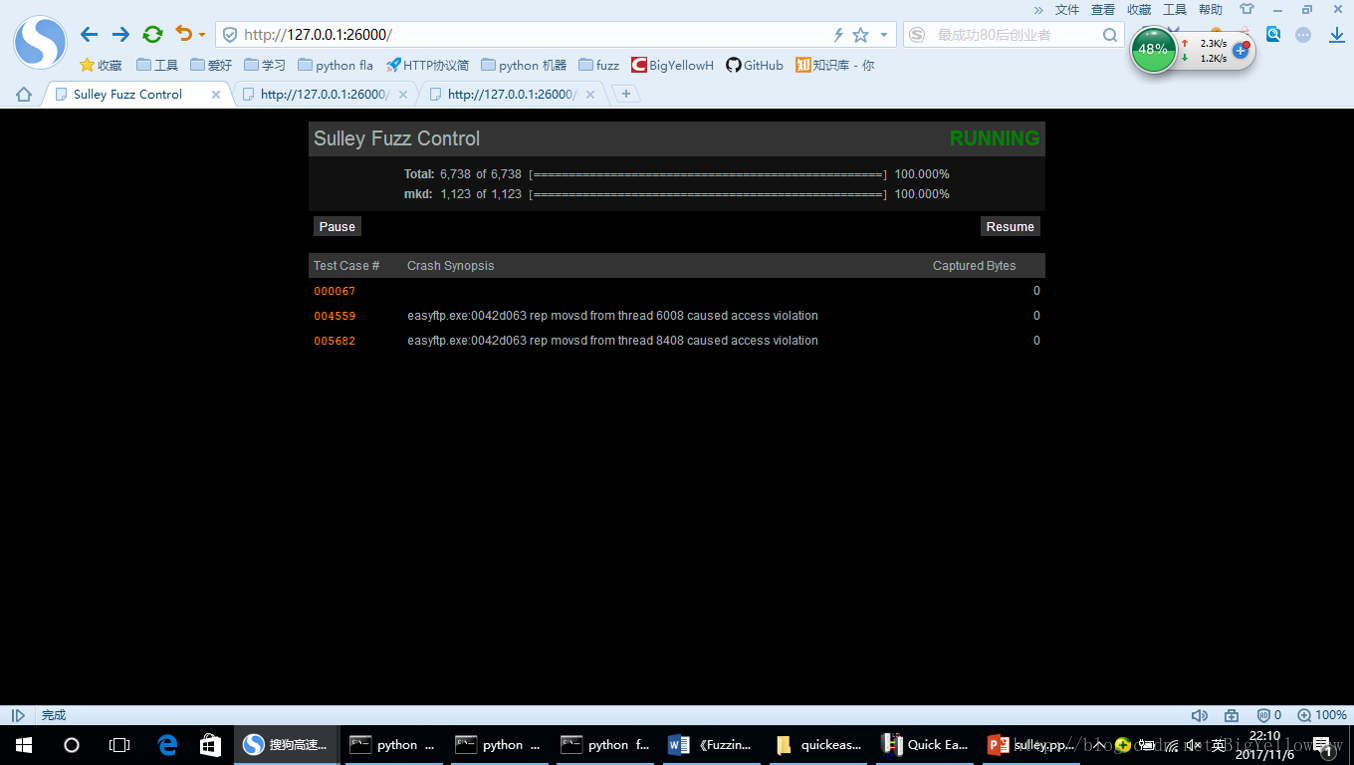The image size is (1354, 765).
Task: Click the Windows Start button
Action: coord(24,745)
